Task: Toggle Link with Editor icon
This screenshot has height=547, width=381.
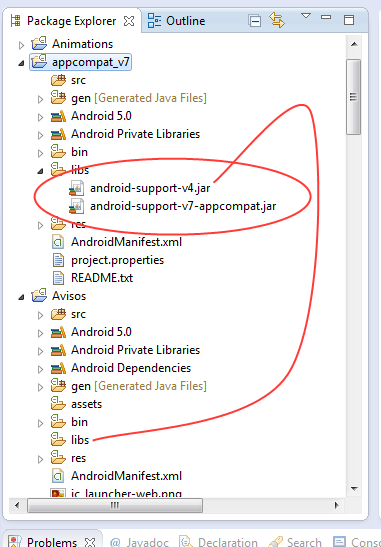Action: click(x=277, y=20)
